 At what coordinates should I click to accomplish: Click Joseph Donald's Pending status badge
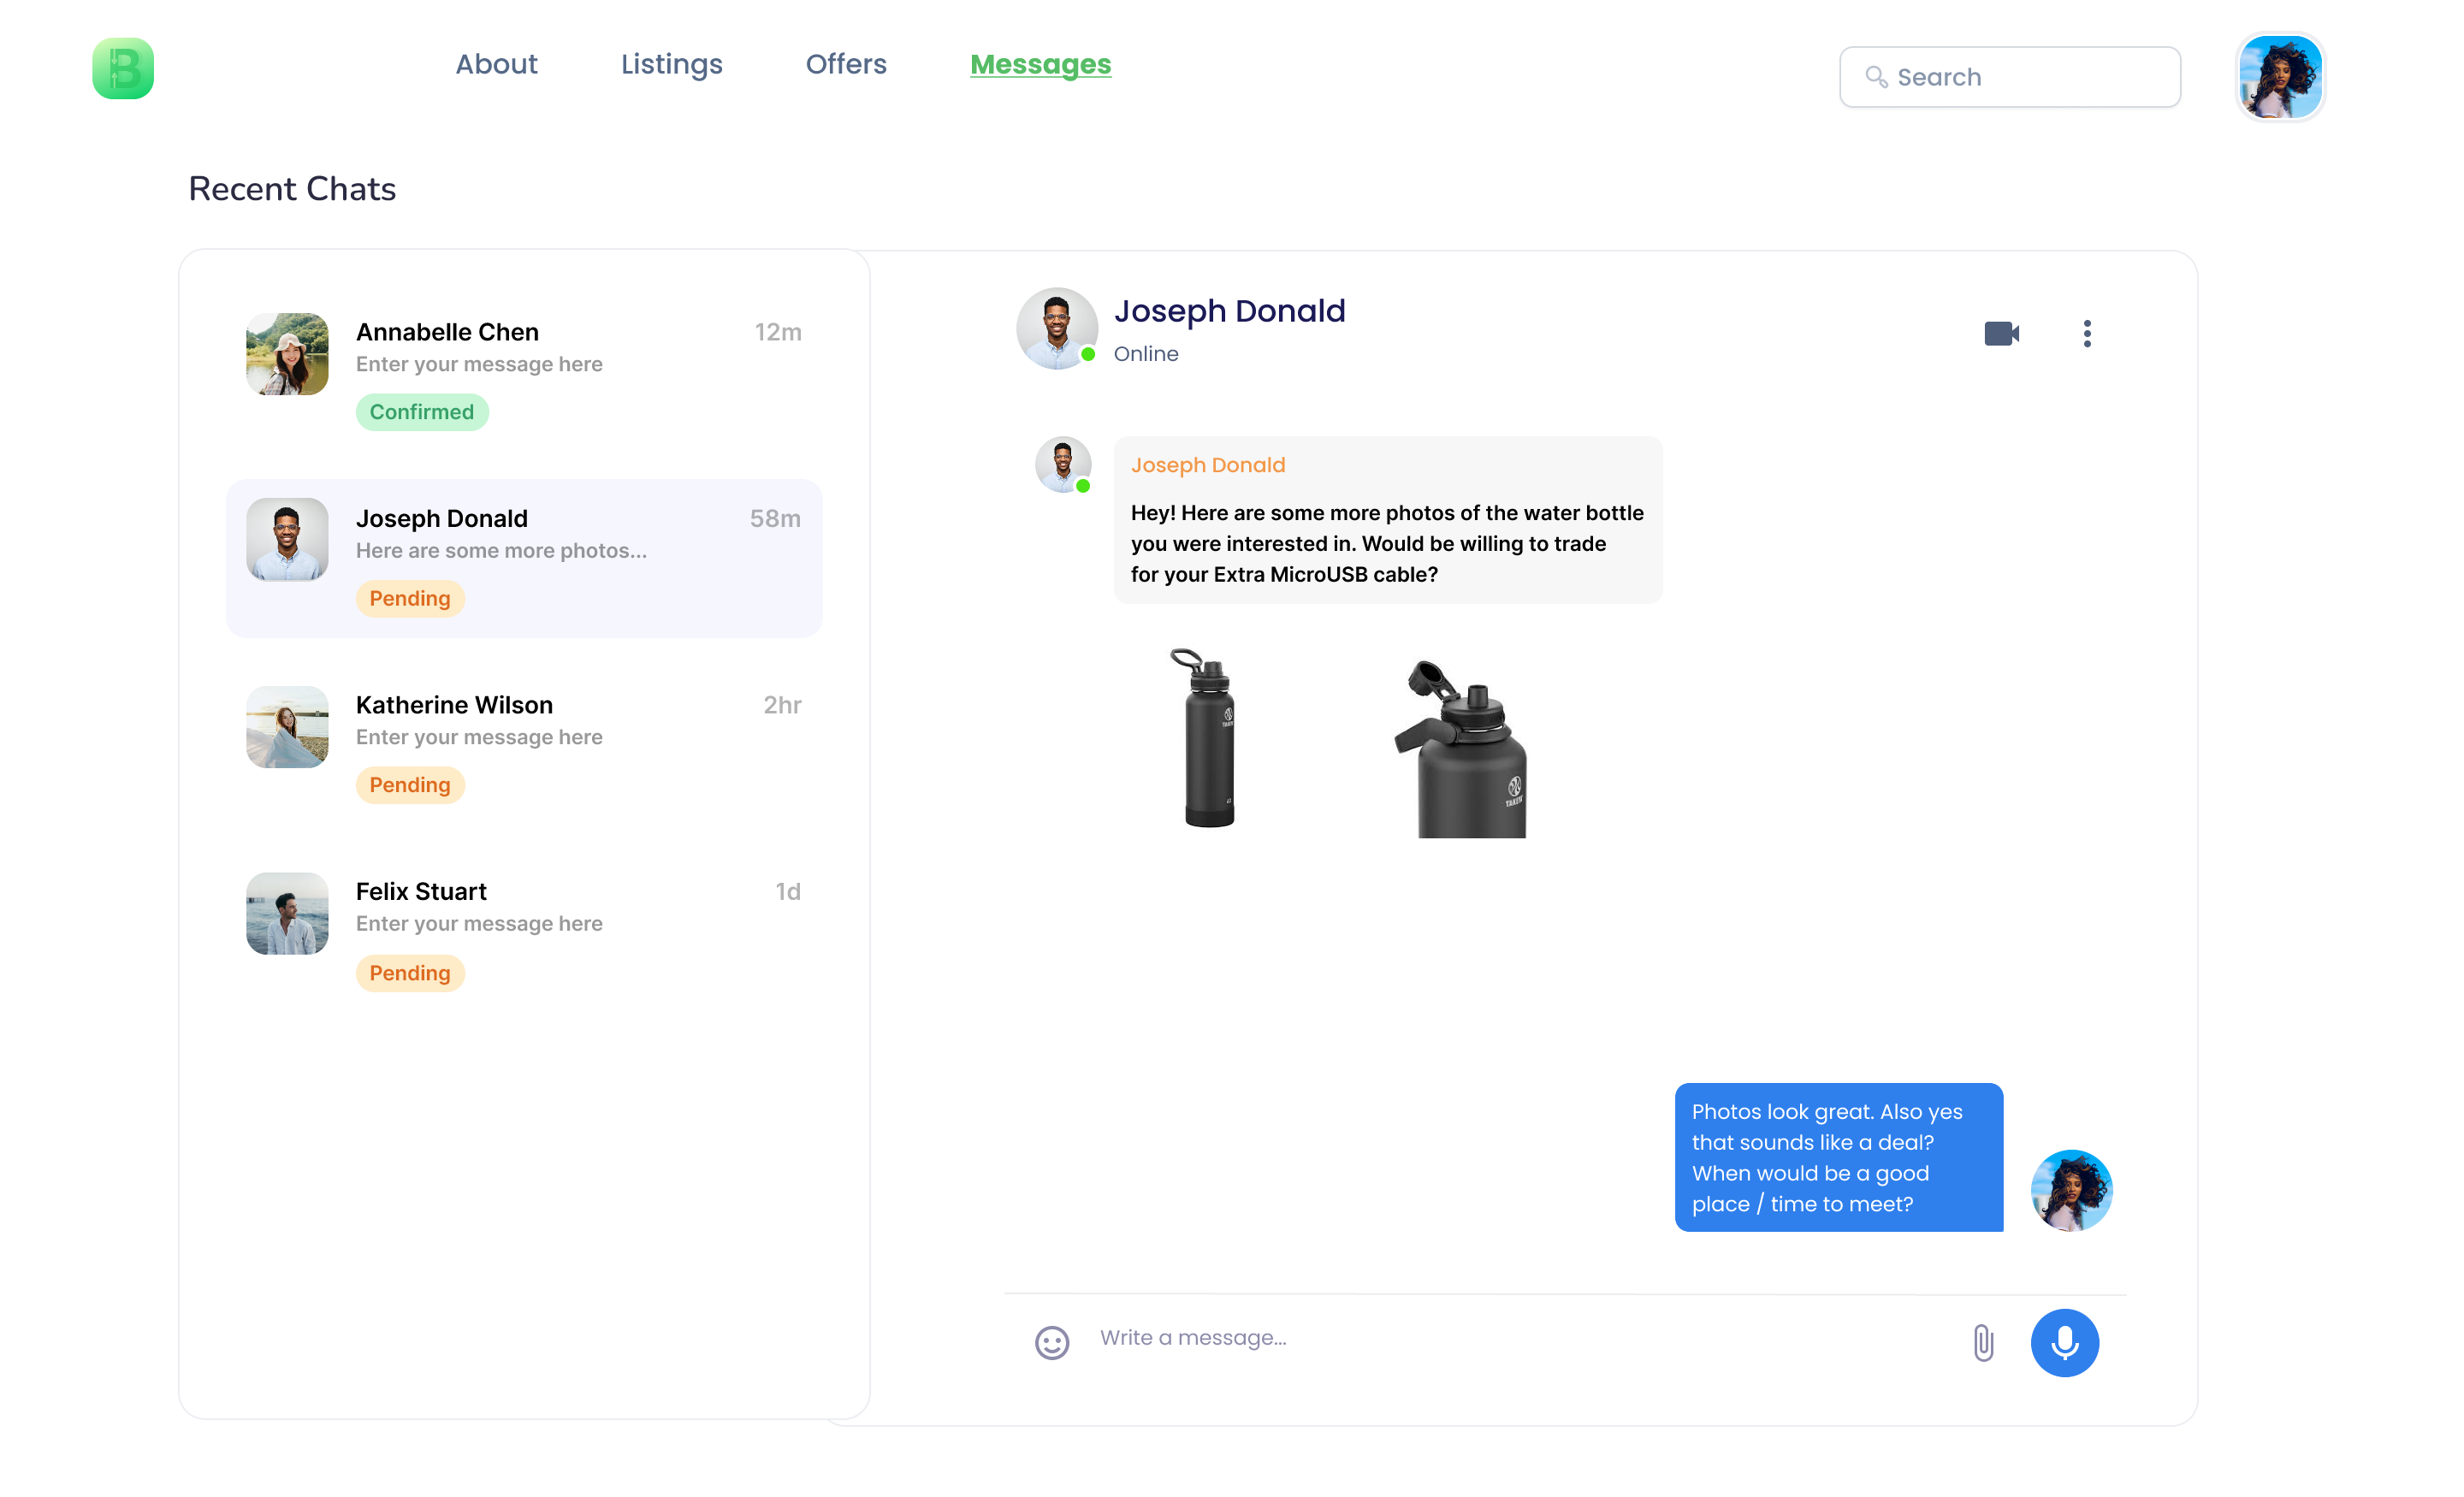[409, 598]
